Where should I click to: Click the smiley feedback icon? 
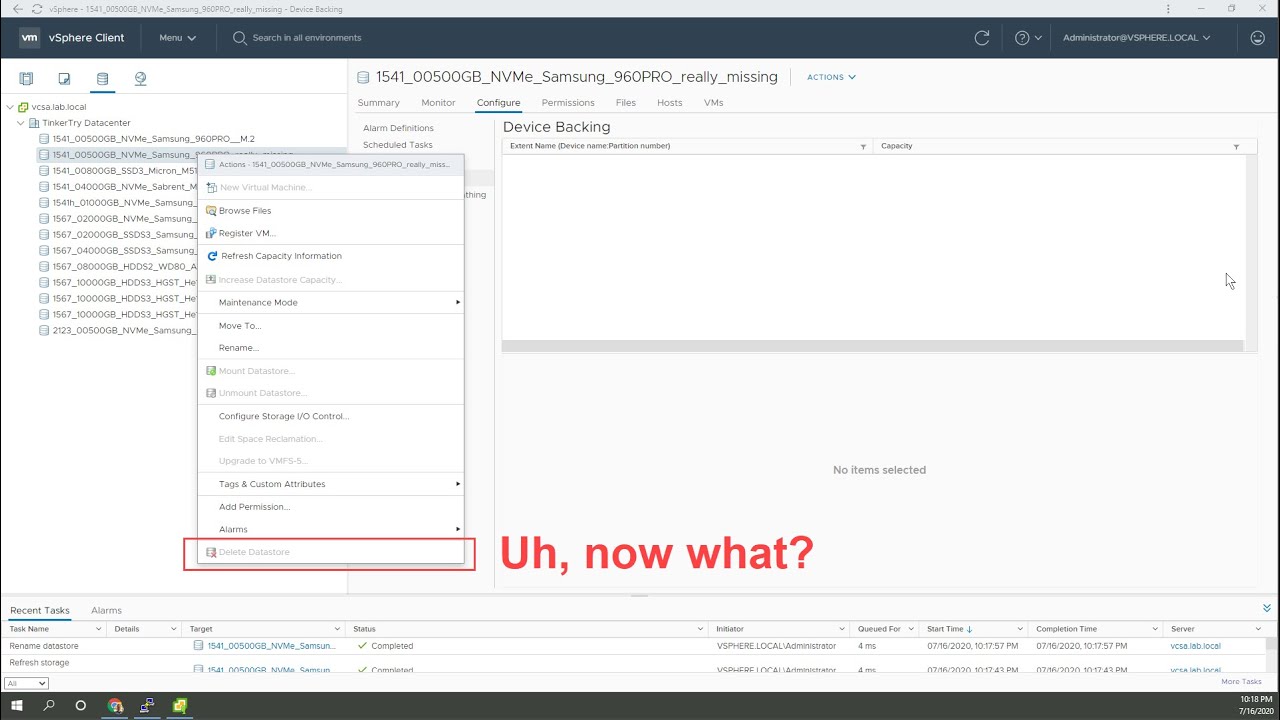pos(1257,38)
